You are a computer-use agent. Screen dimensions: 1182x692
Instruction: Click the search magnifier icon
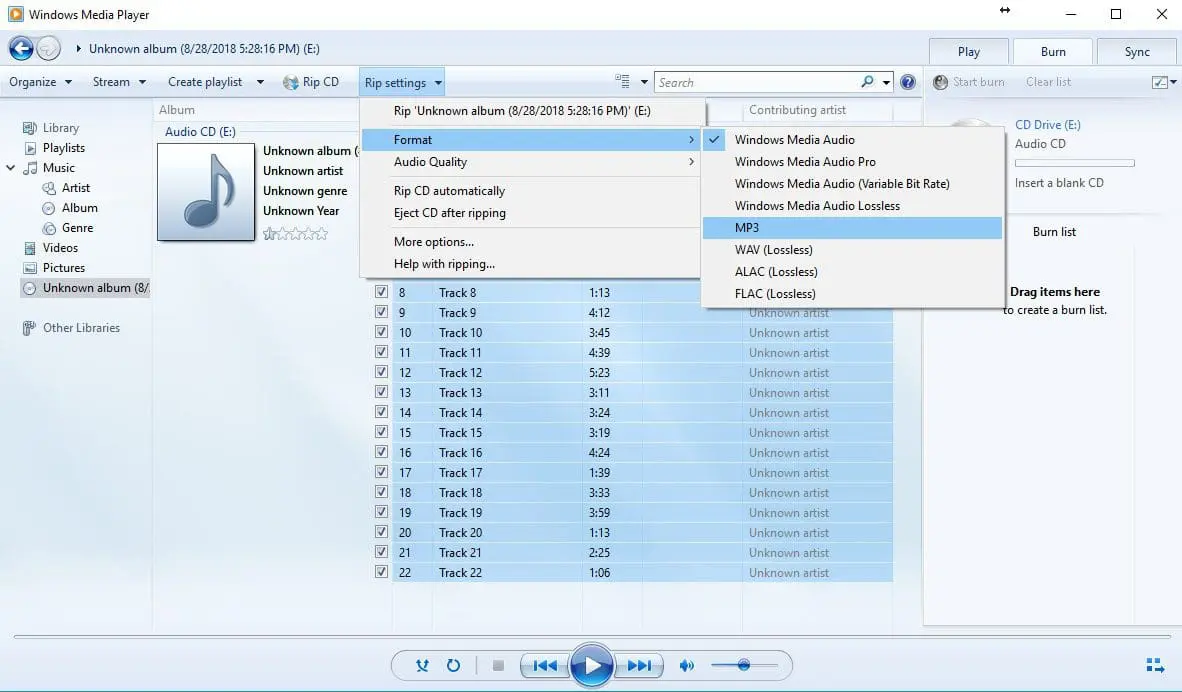(868, 81)
